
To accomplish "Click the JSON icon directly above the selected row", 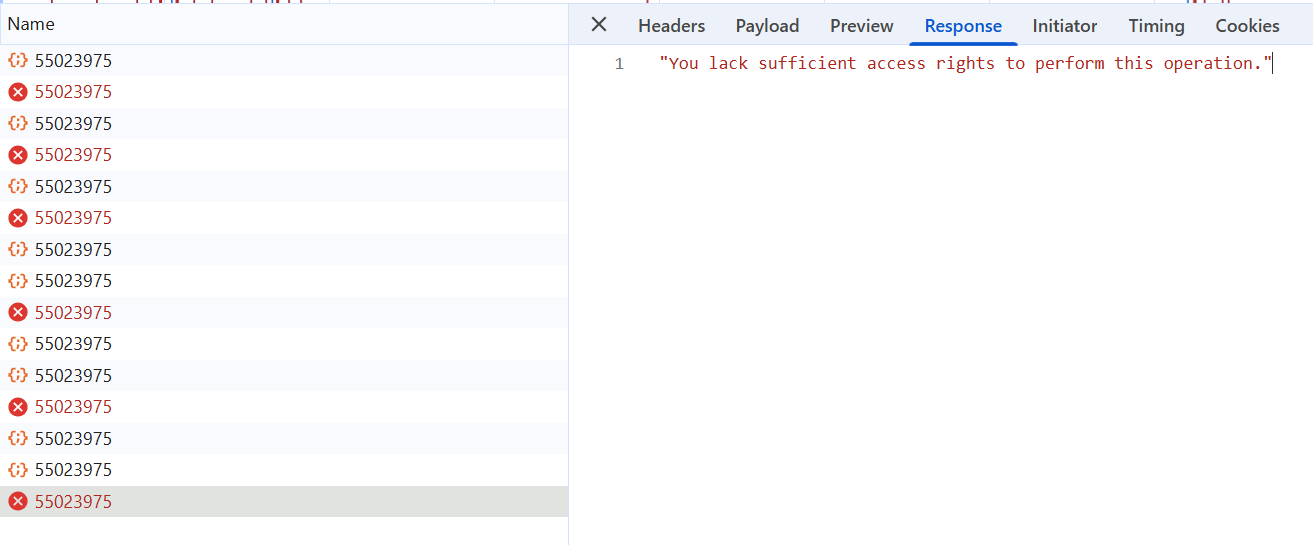I will (x=17, y=470).
